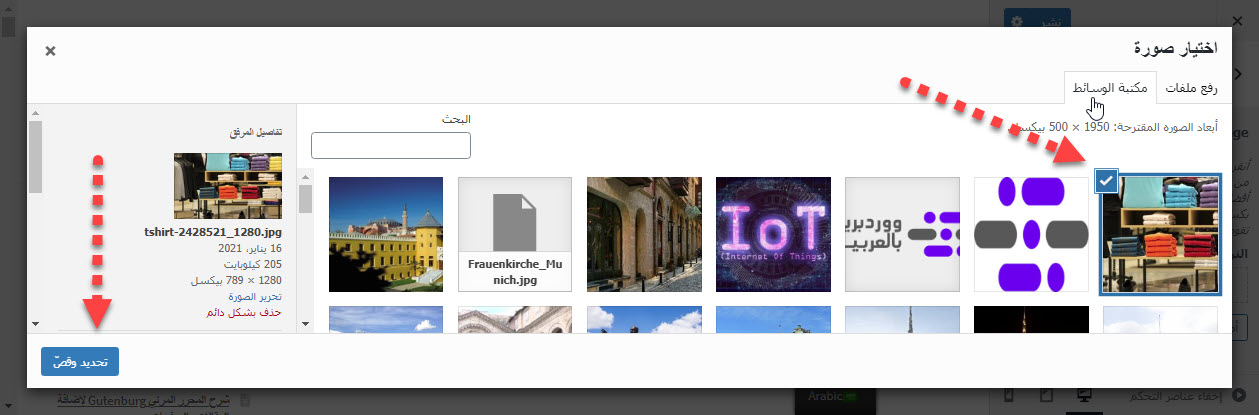
Task: Select the folded t-shirts shelf thumbnail
Action: coord(1161,234)
